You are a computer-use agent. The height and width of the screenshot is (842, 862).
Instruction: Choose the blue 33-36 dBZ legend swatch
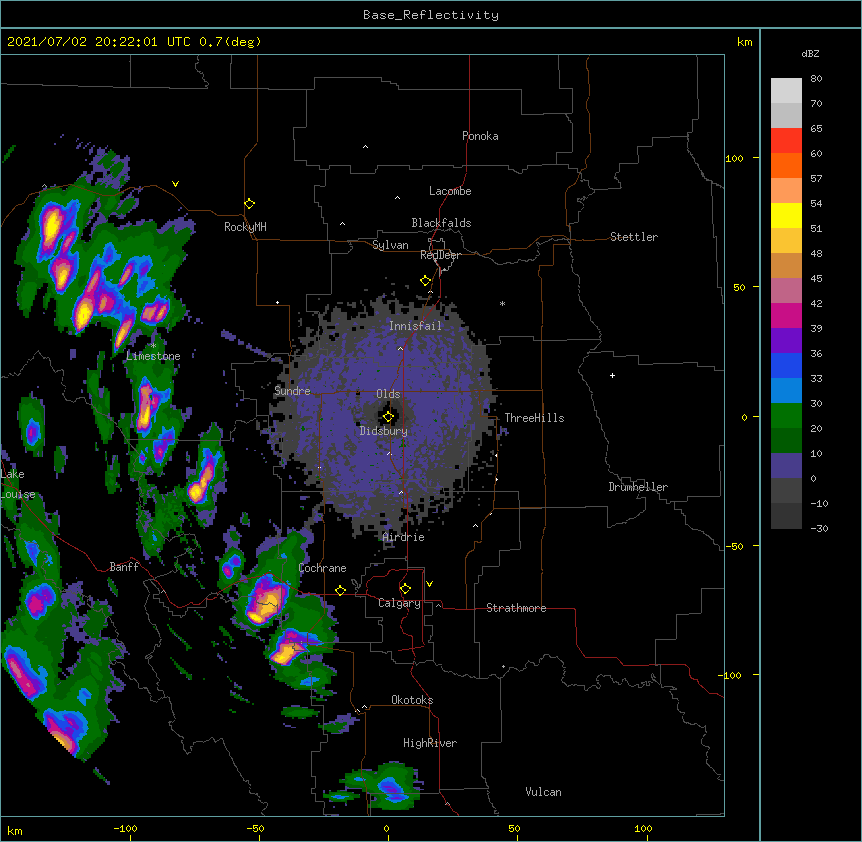click(786, 365)
